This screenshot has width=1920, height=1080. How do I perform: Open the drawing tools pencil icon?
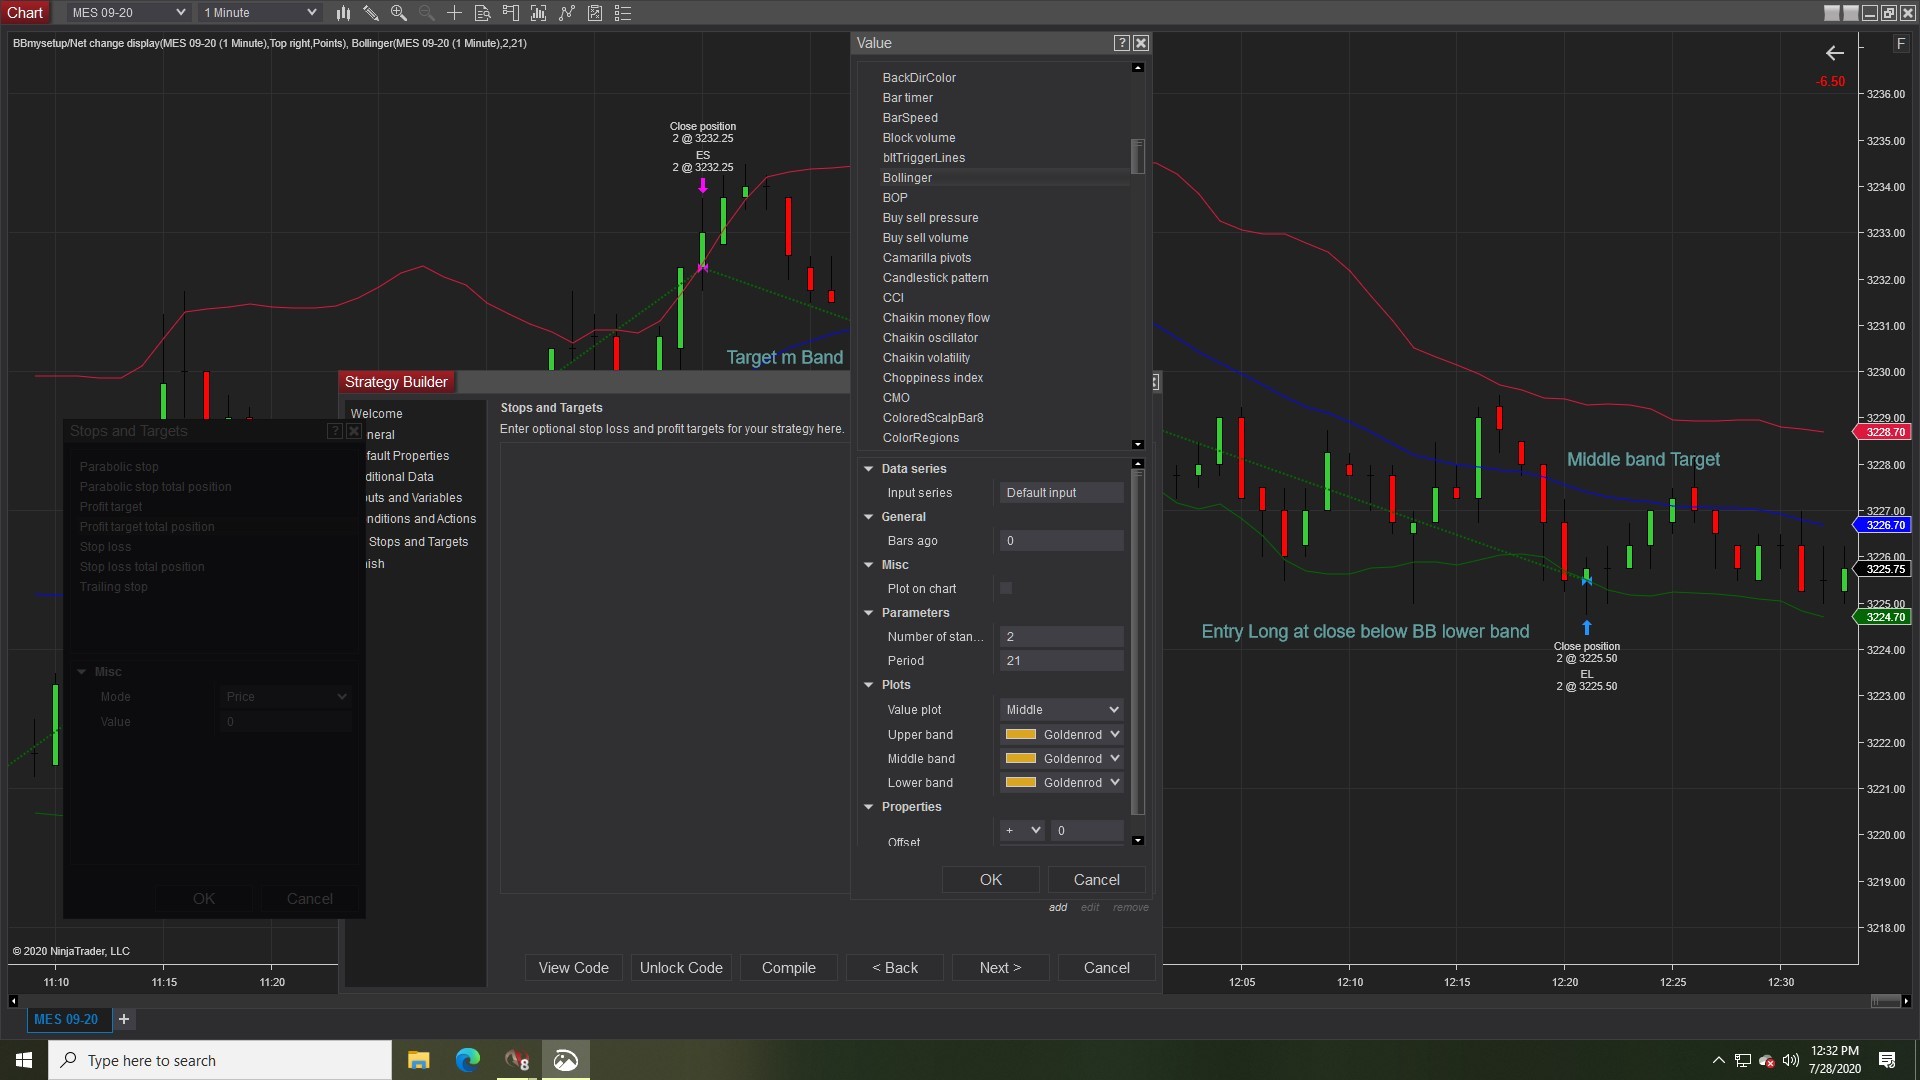coord(371,13)
